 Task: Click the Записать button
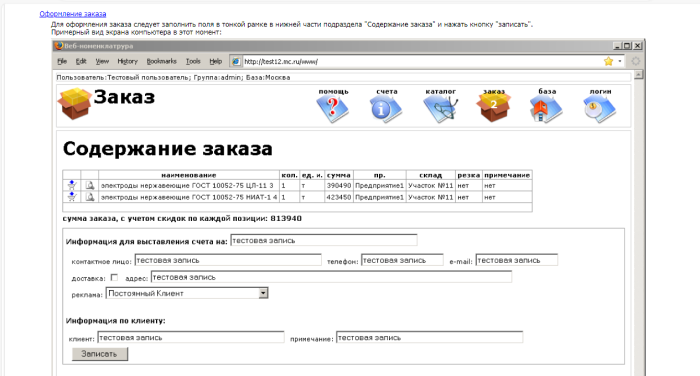100,354
